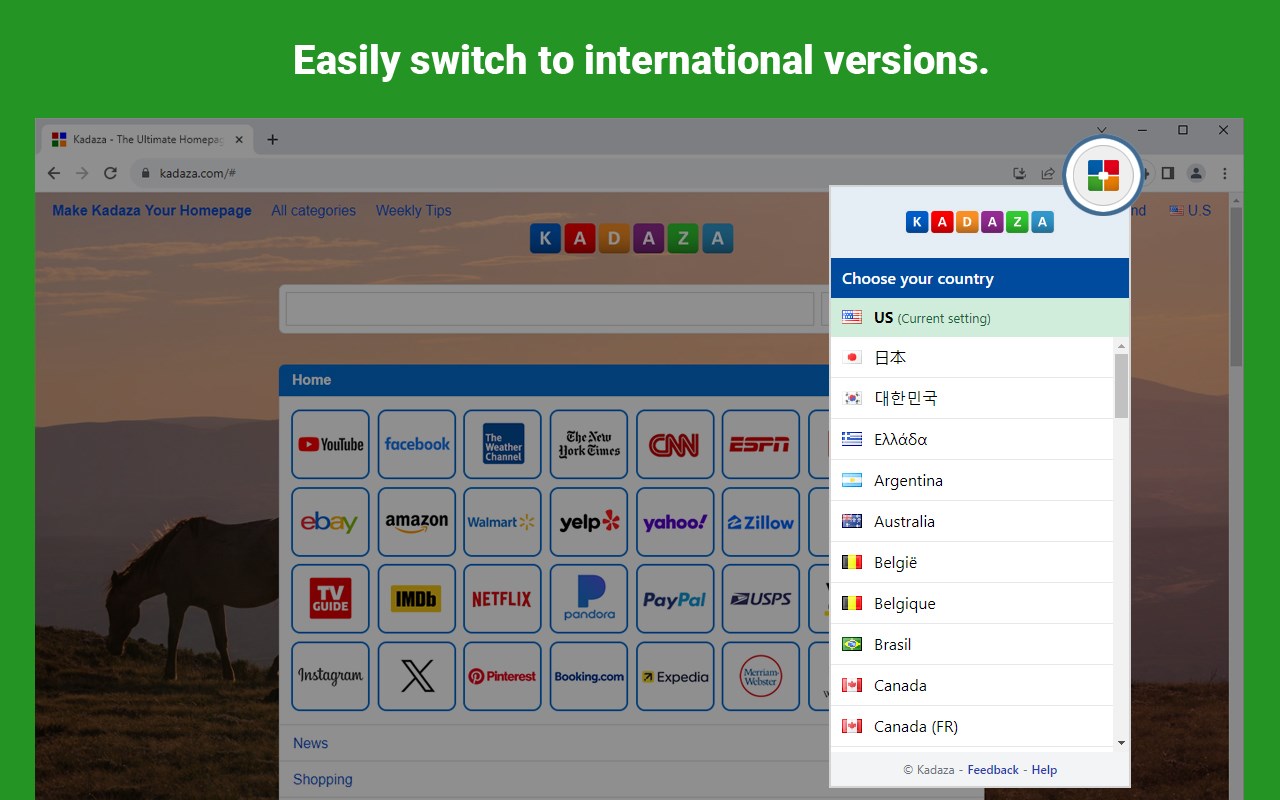This screenshot has width=1280, height=800.
Task: Click the Kadaza extension icon in toolbar
Action: (1103, 175)
